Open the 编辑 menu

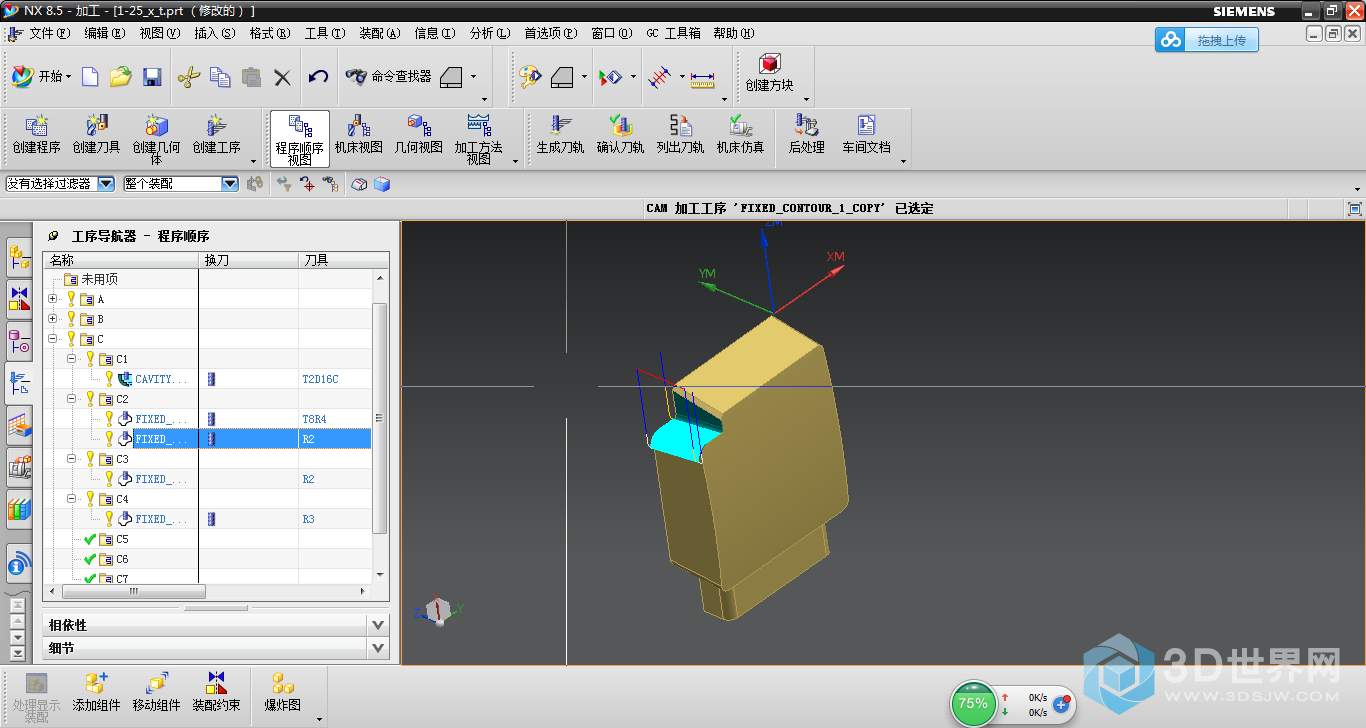(104, 33)
